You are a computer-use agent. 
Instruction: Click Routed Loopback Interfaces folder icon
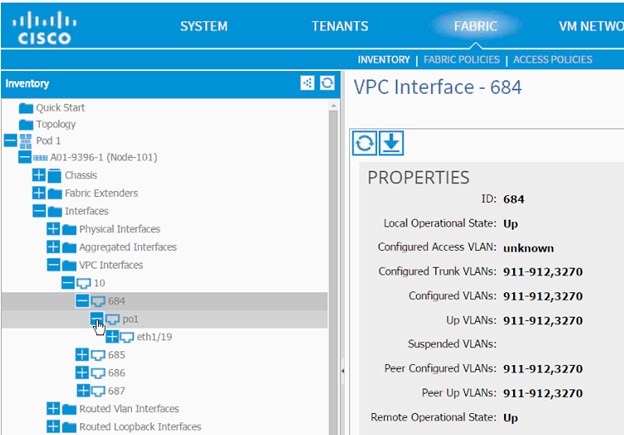click(69, 427)
